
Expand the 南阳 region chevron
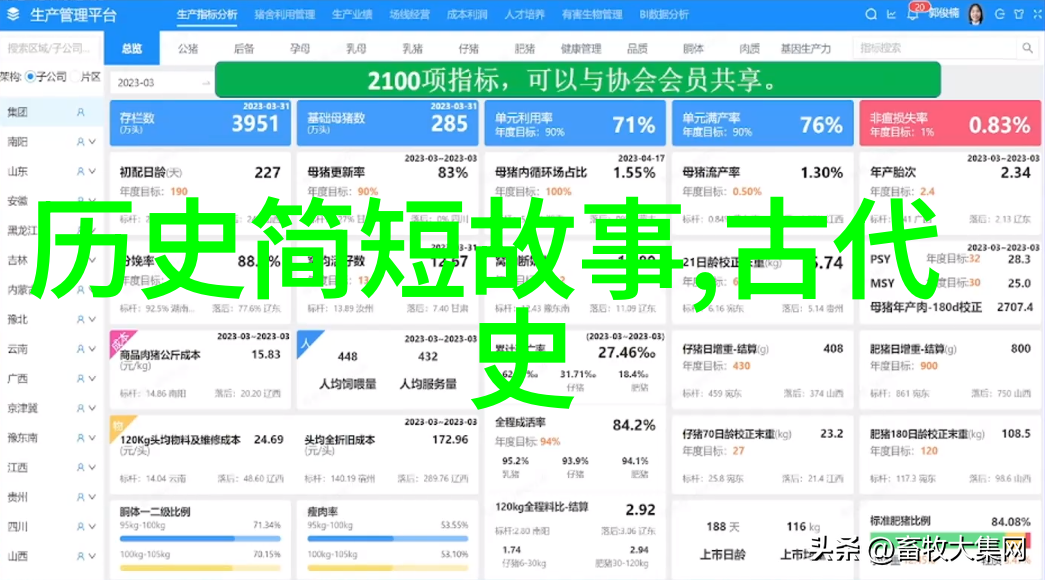92,143
